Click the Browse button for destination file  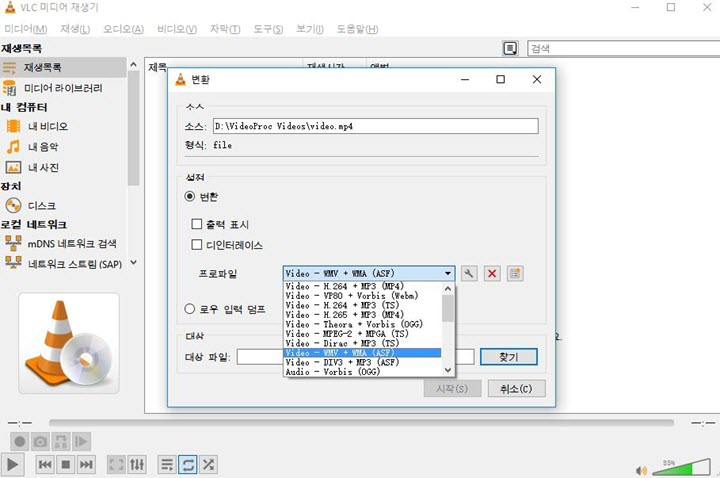click(x=509, y=357)
